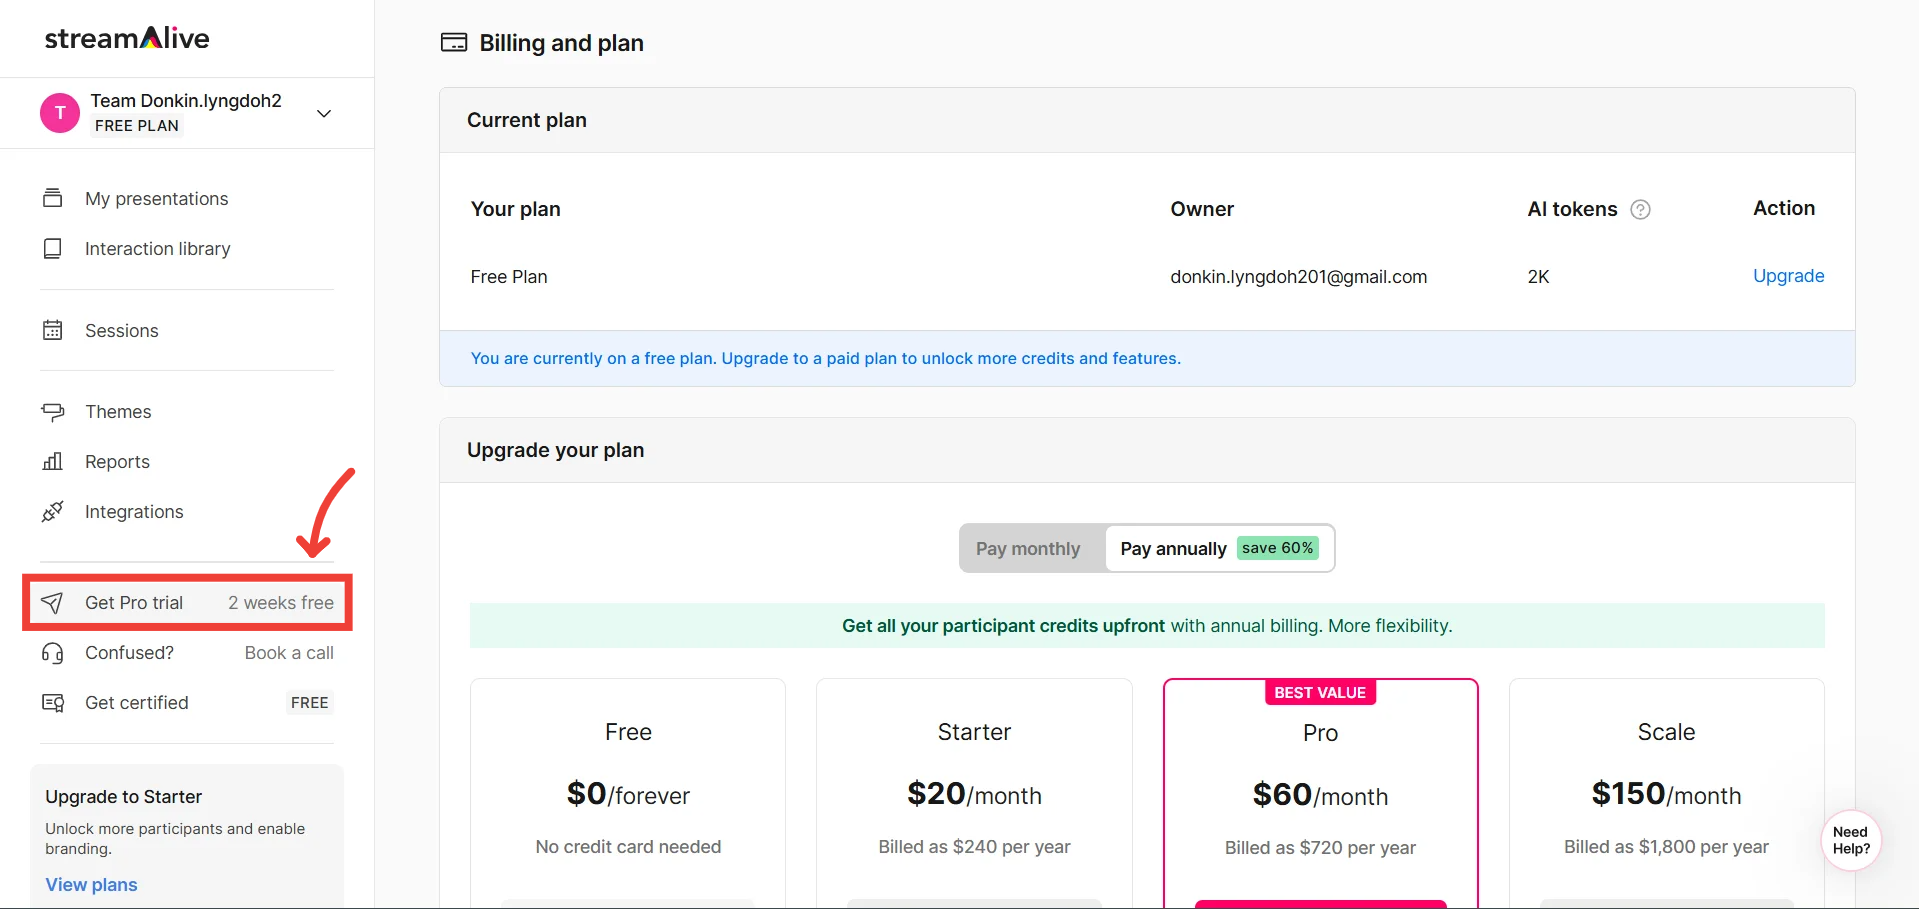Screen dimensions: 1919x909
Task: Click the Need Help? chat bubble
Action: tap(1851, 840)
